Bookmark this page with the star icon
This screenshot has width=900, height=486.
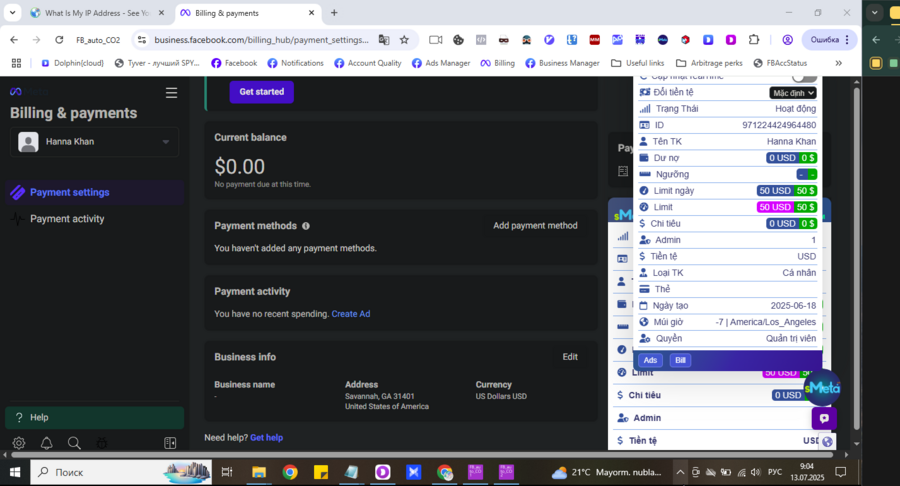click(x=404, y=40)
